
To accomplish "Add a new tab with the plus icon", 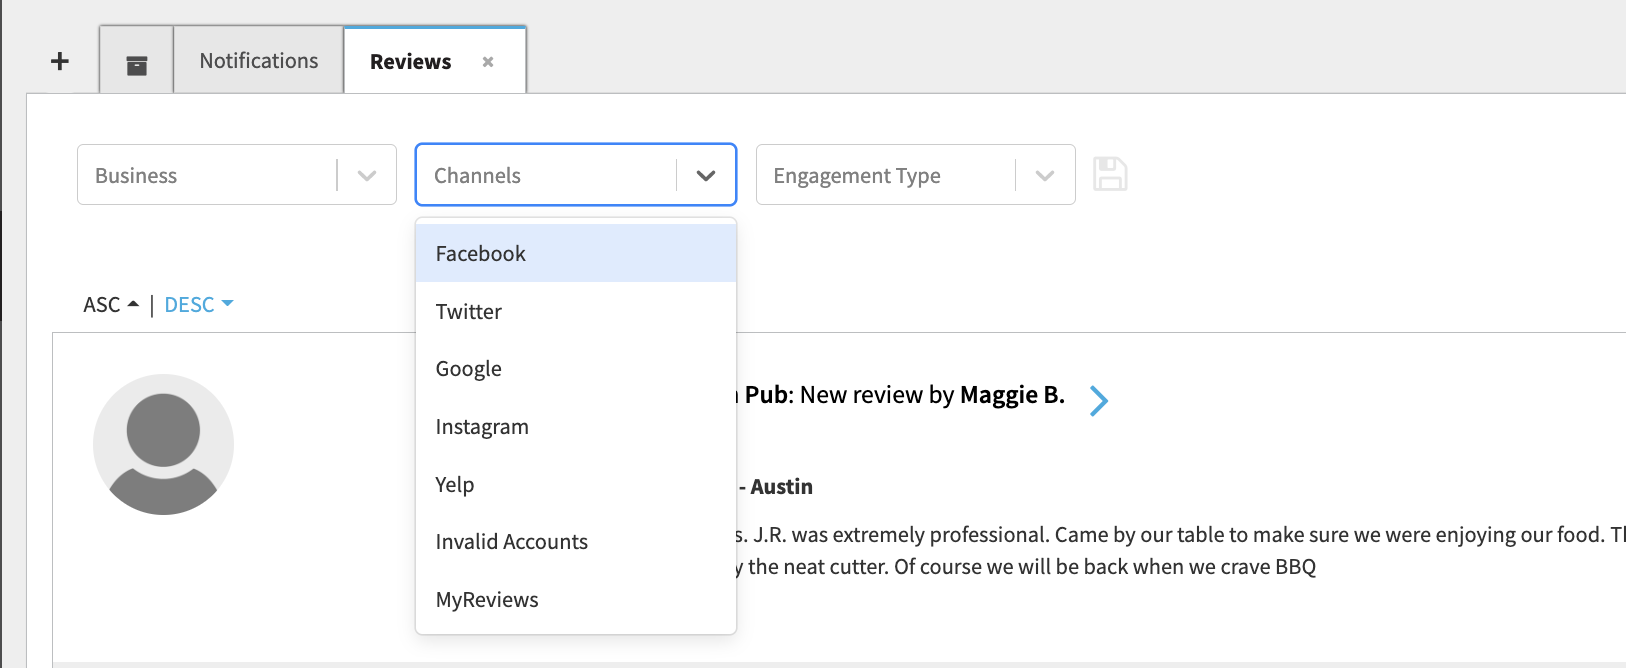I will pos(60,61).
